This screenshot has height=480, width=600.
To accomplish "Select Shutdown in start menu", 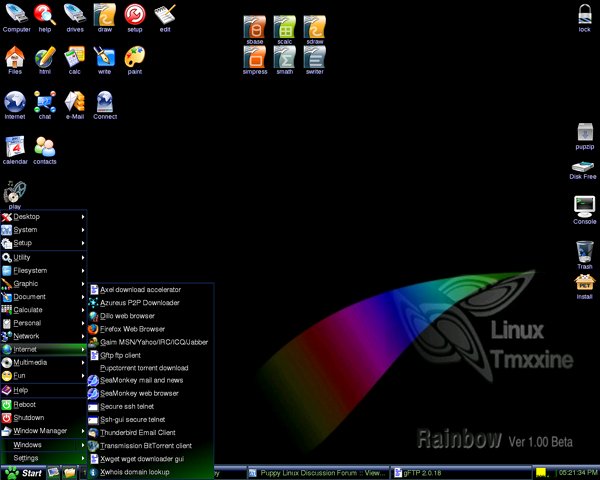I will [43, 418].
